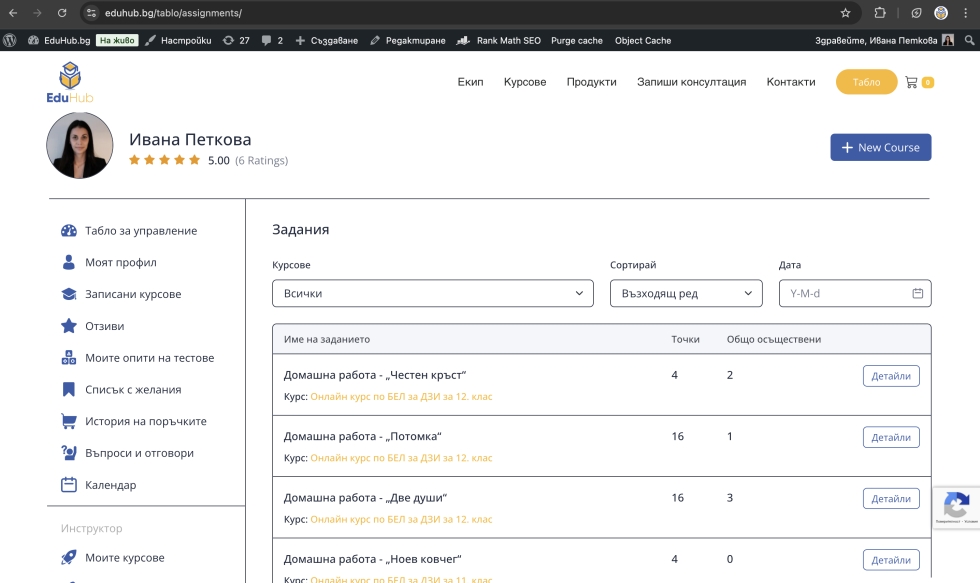The image size is (980, 583).
Task: Click the New Course button
Action: click(880, 147)
